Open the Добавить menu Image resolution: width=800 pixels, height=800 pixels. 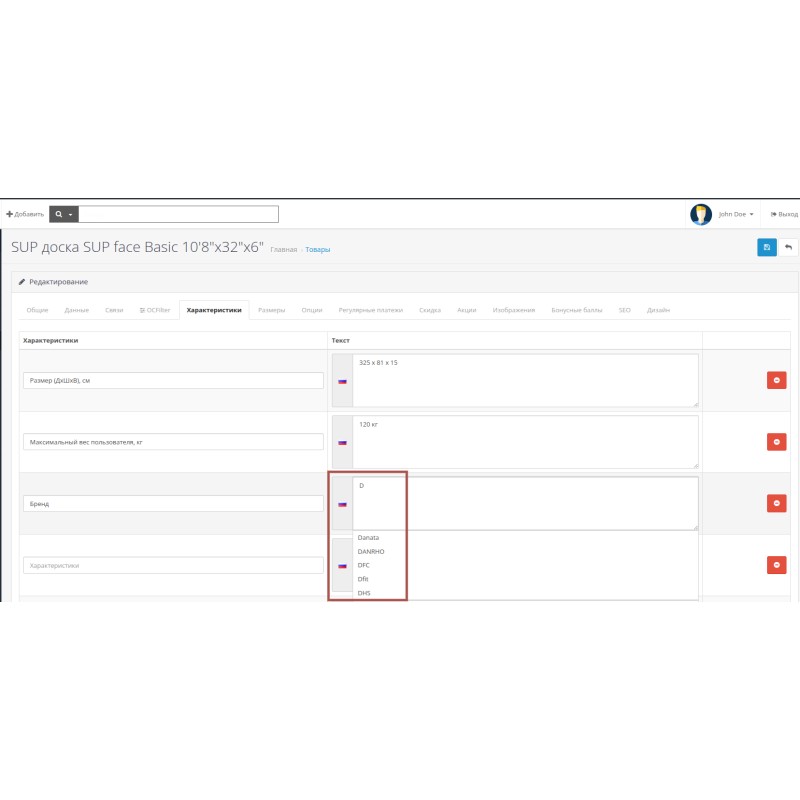point(26,214)
